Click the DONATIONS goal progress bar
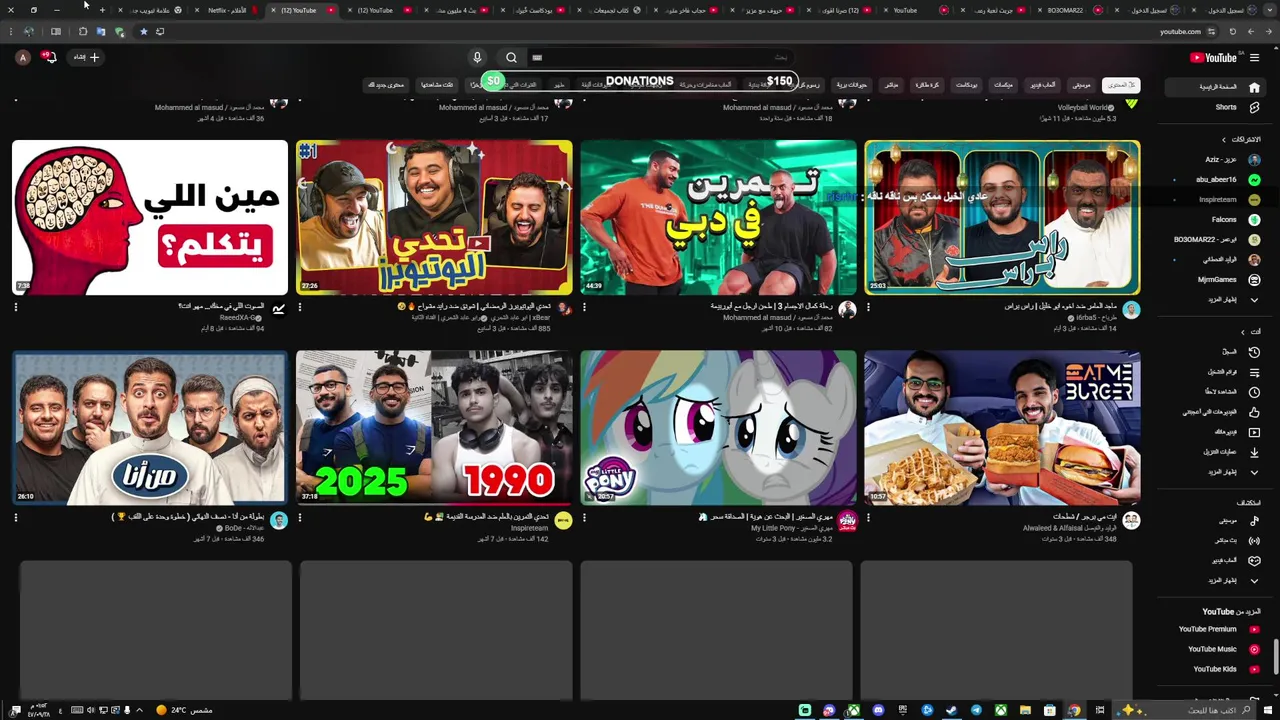 click(641, 81)
